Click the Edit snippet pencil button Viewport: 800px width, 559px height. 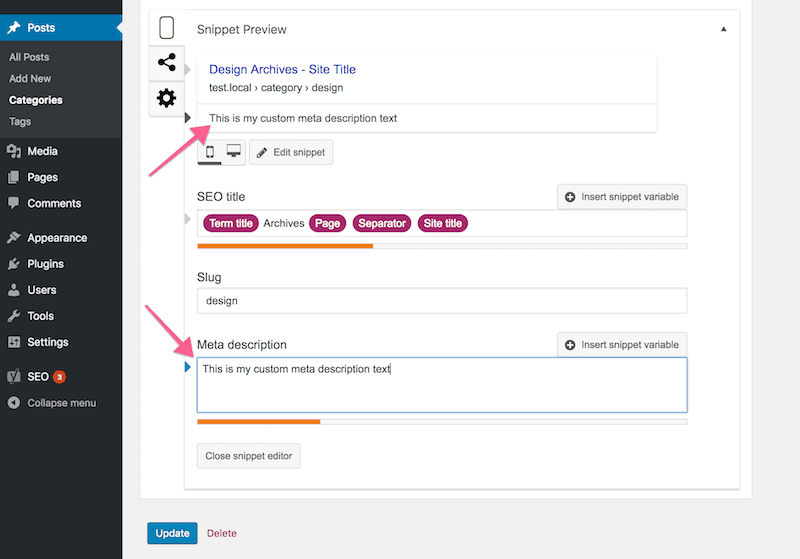coord(291,152)
